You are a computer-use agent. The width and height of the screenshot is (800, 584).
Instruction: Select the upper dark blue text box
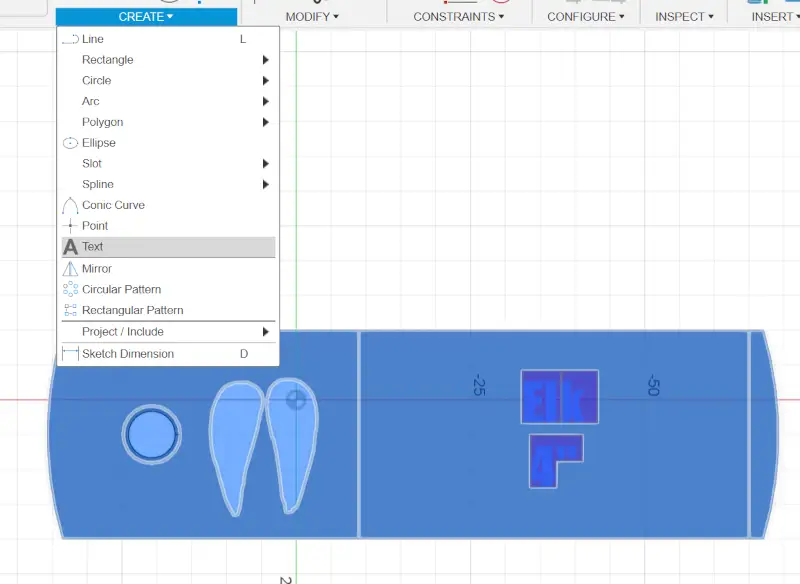pos(560,397)
